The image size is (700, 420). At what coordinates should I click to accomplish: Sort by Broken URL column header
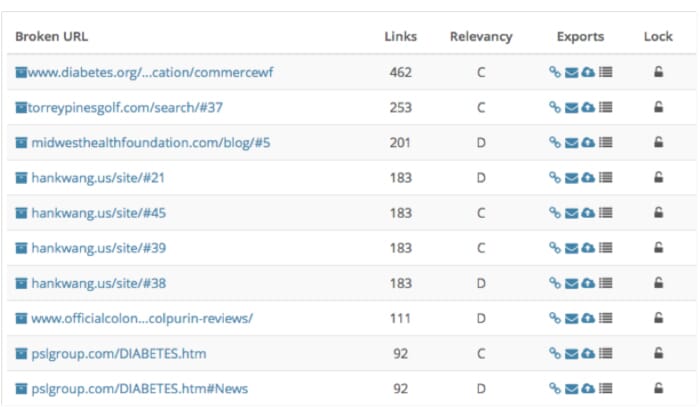click(x=52, y=37)
